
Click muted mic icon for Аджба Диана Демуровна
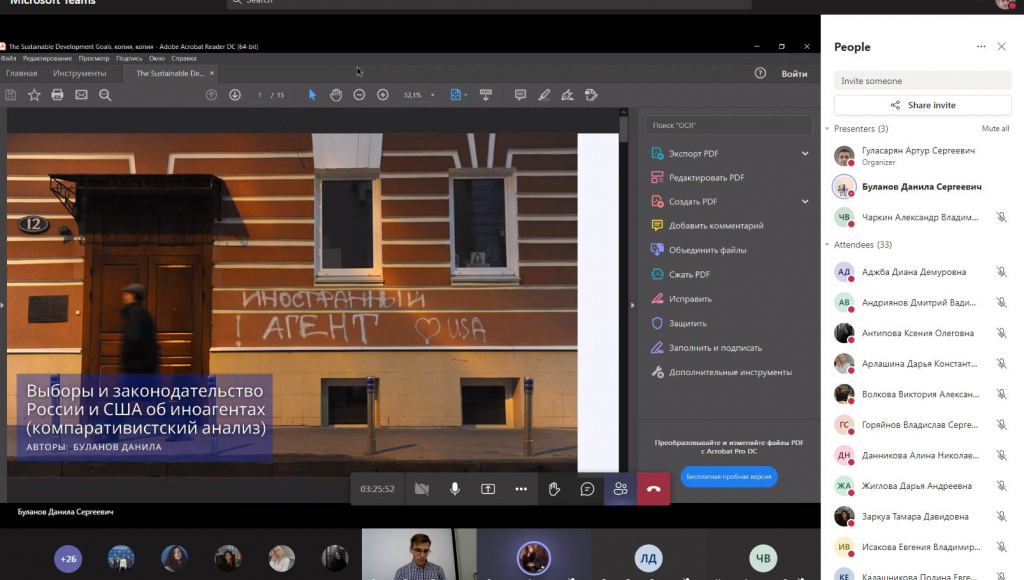click(1001, 272)
